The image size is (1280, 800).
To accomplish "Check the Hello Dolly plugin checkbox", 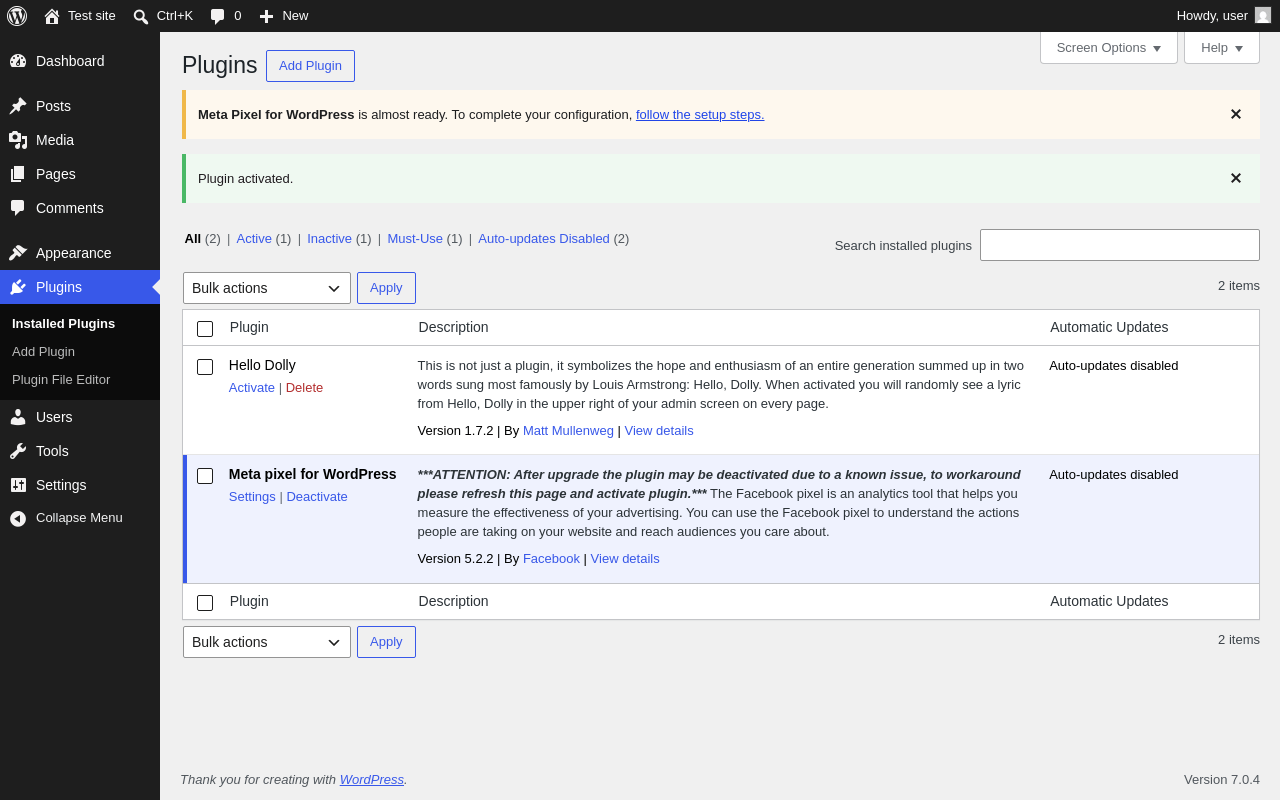I will [x=205, y=367].
